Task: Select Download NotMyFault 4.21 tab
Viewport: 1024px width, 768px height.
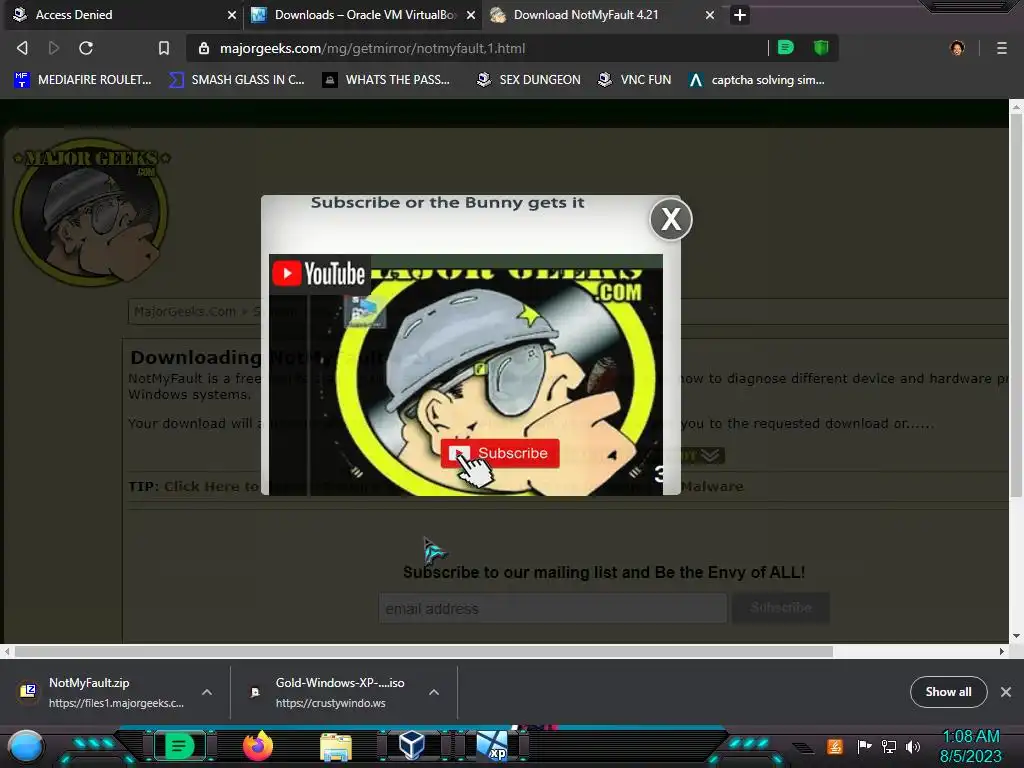Action: pyautogui.click(x=601, y=14)
